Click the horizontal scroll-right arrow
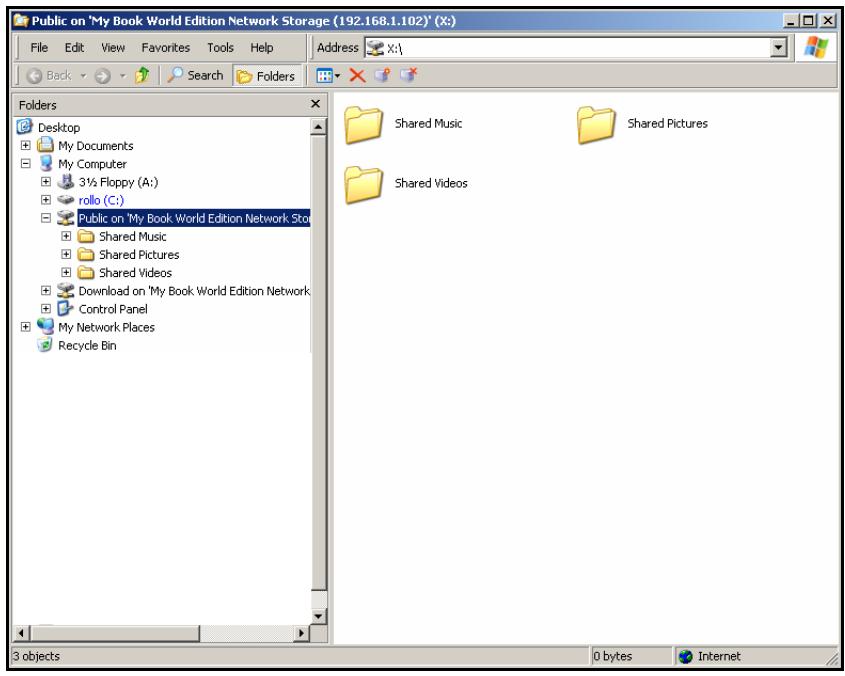845x676 pixels. pos(302,633)
